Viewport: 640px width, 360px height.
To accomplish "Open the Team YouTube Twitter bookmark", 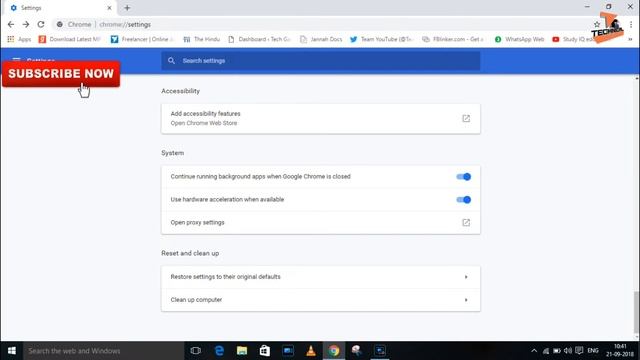I will click(x=382, y=39).
